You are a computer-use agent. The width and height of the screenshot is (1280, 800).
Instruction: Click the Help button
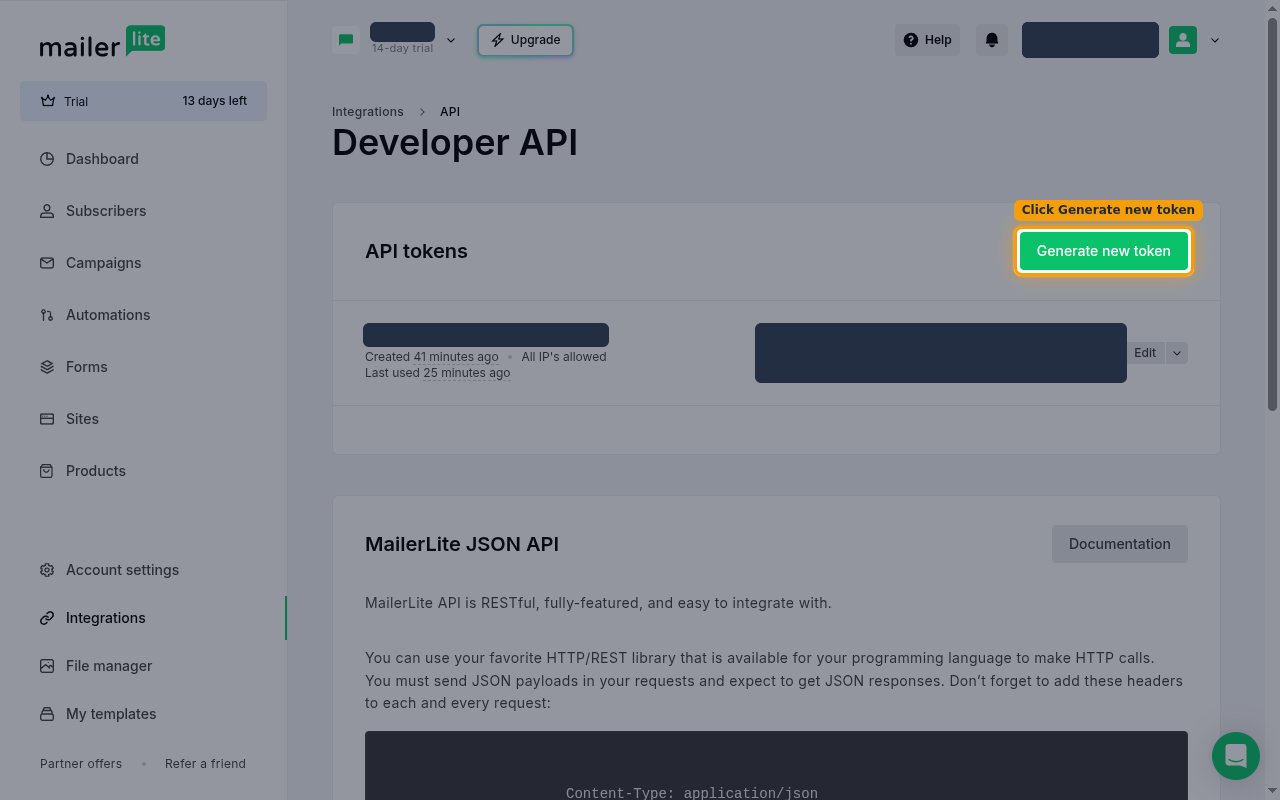click(927, 40)
